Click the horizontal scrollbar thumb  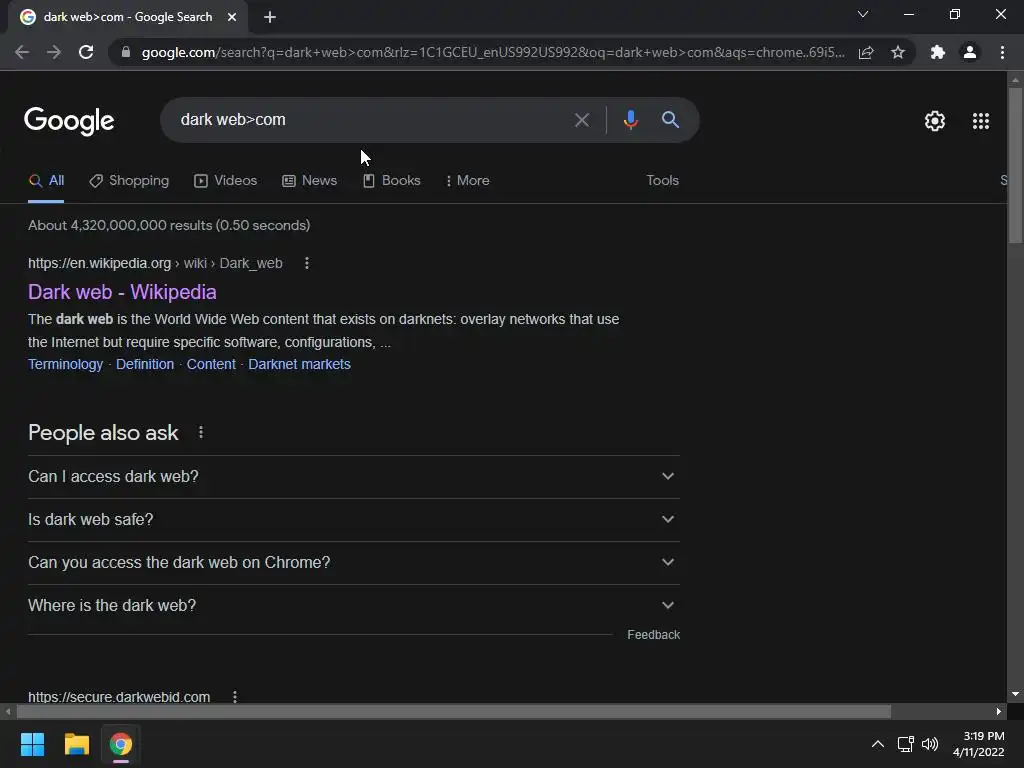[x=454, y=711]
